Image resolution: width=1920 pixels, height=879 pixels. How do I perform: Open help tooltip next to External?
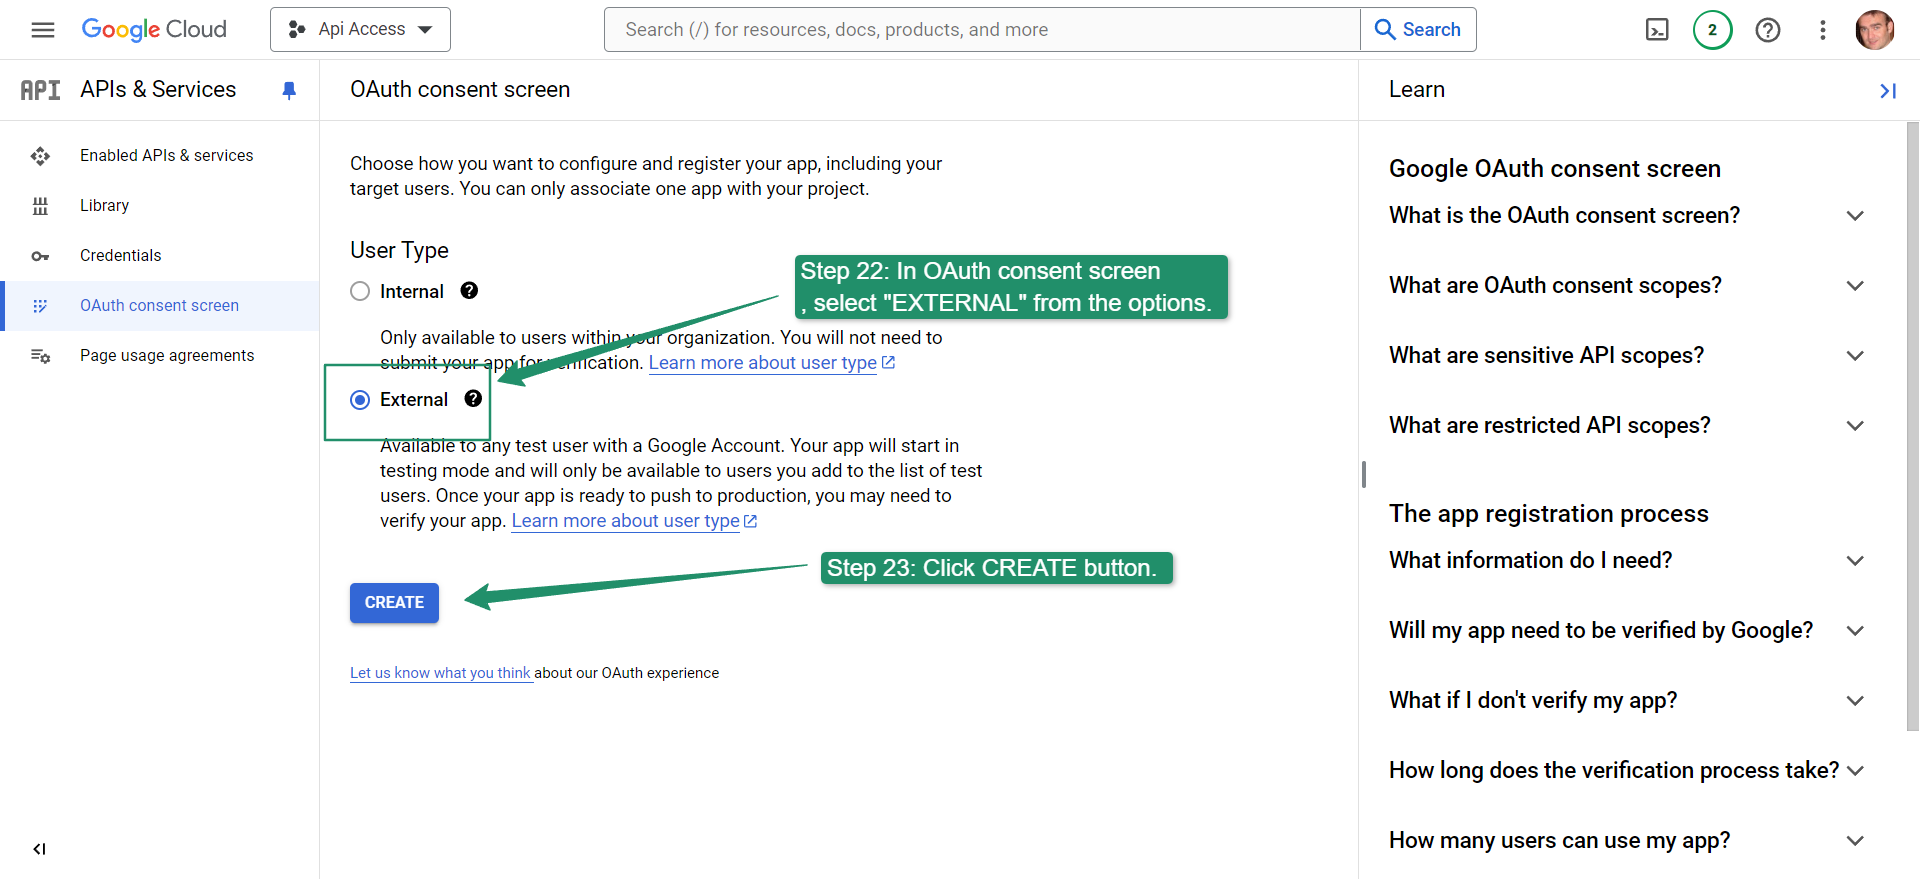[473, 398]
